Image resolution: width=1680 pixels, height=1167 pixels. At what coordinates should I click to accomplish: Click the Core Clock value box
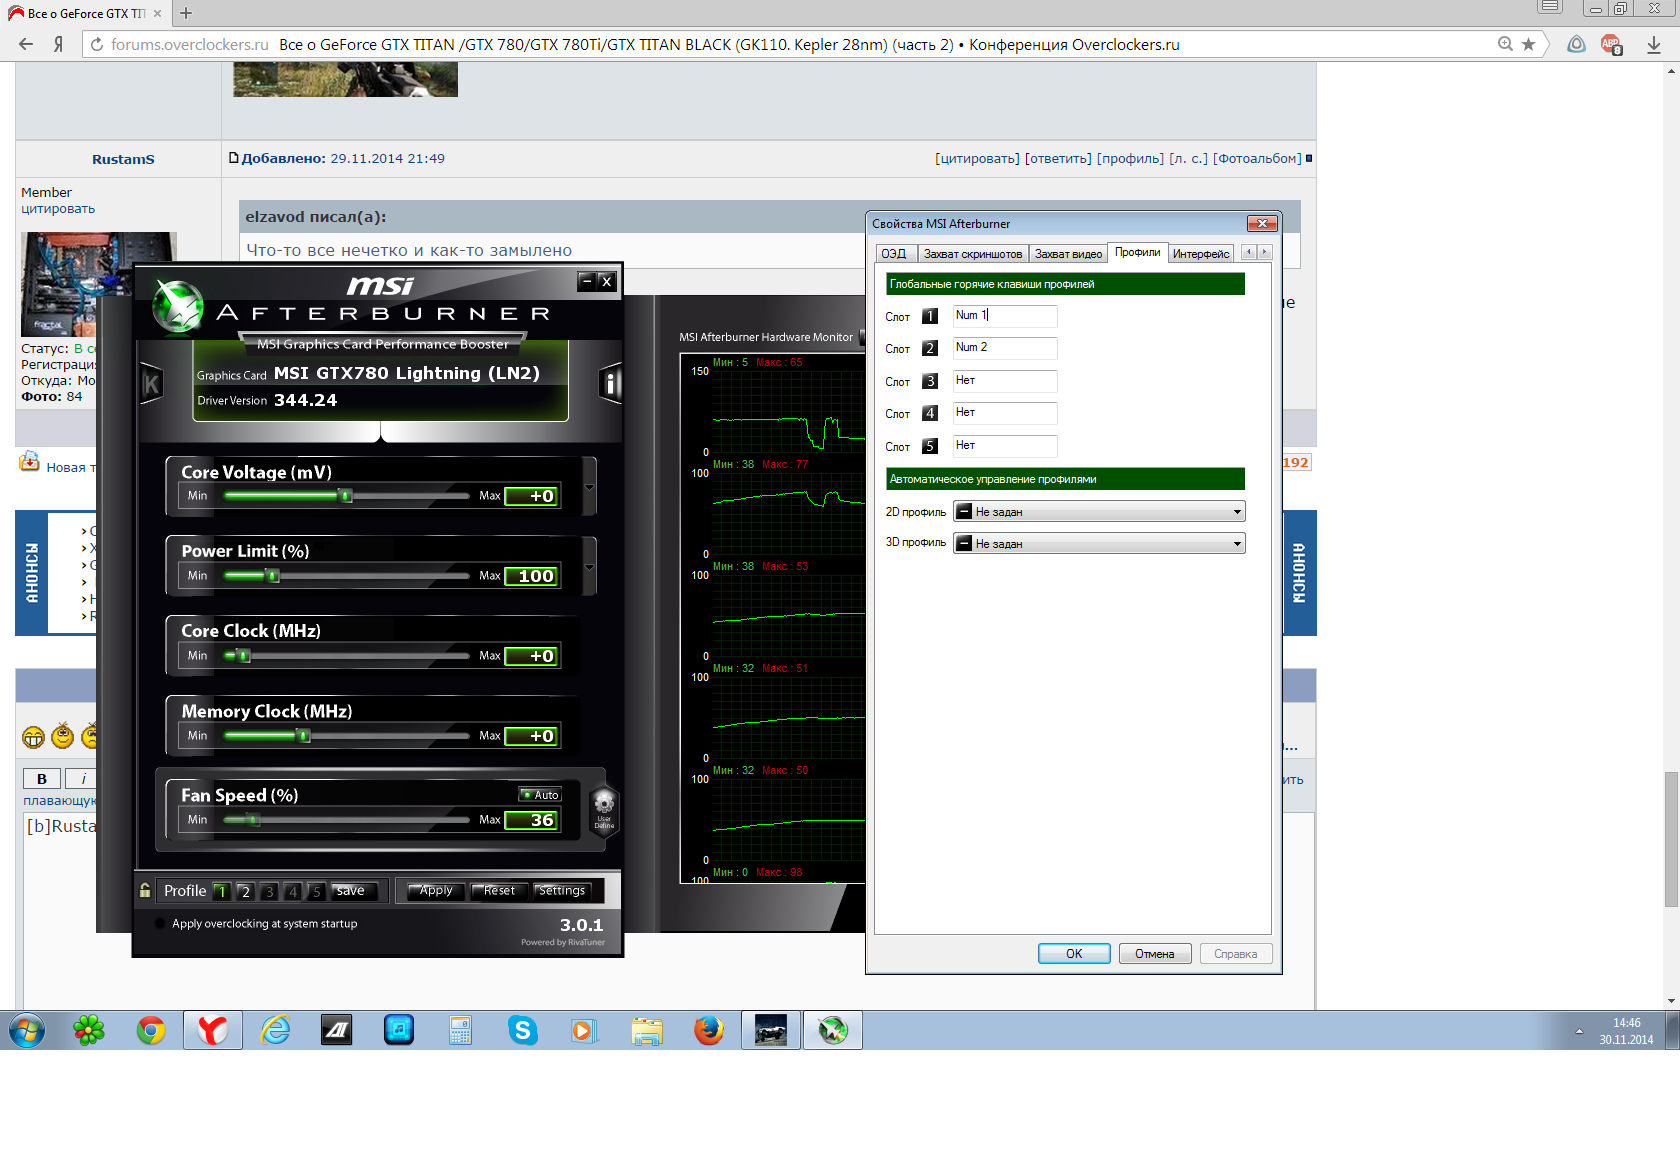coord(531,656)
